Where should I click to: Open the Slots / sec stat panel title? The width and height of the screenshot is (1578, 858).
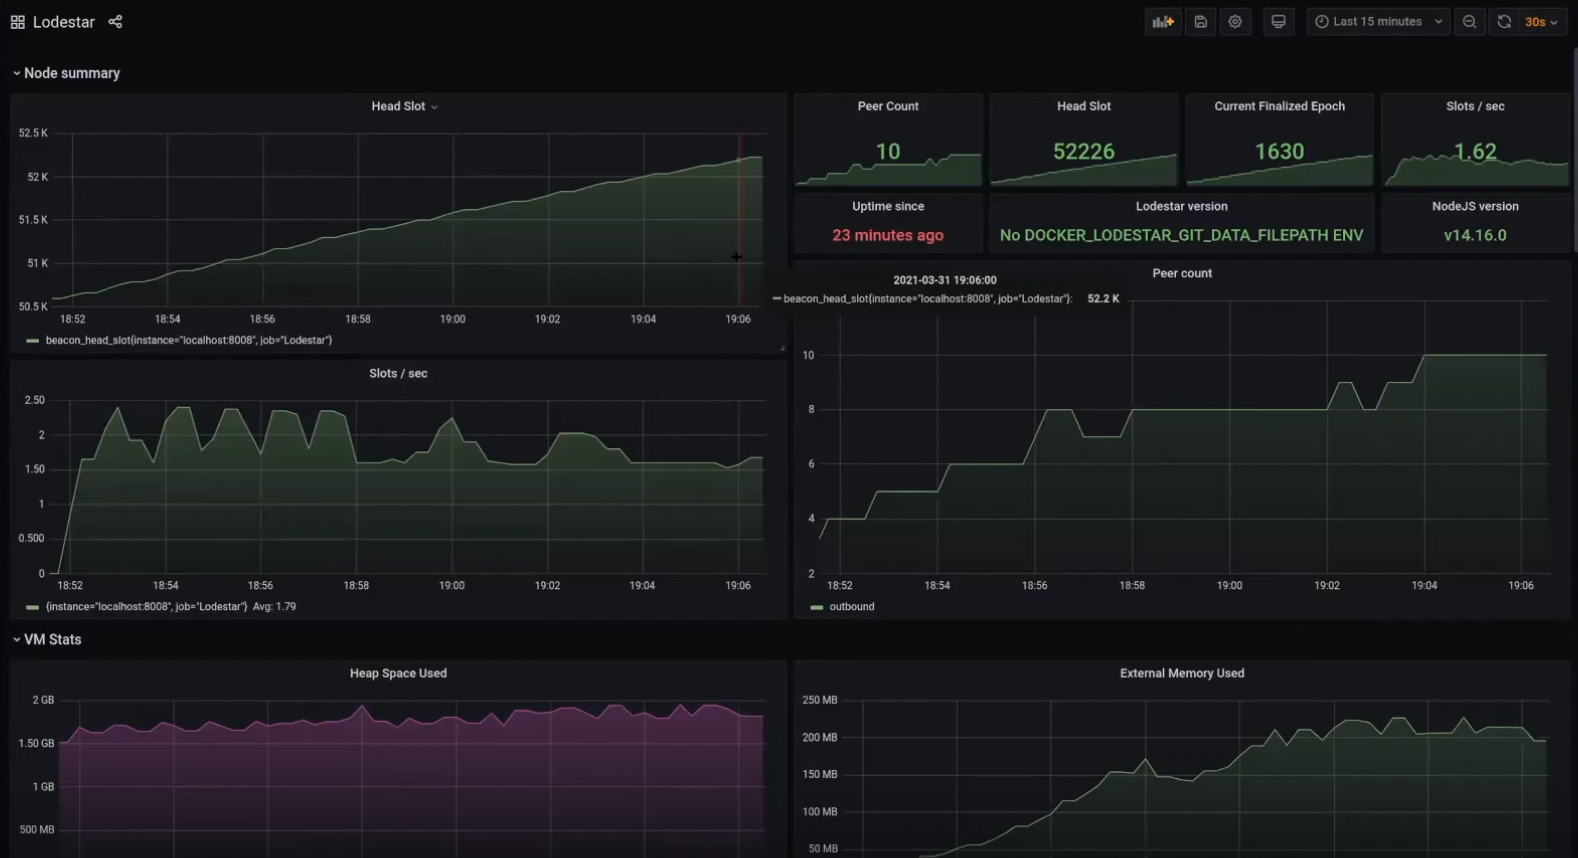(1475, 106)
